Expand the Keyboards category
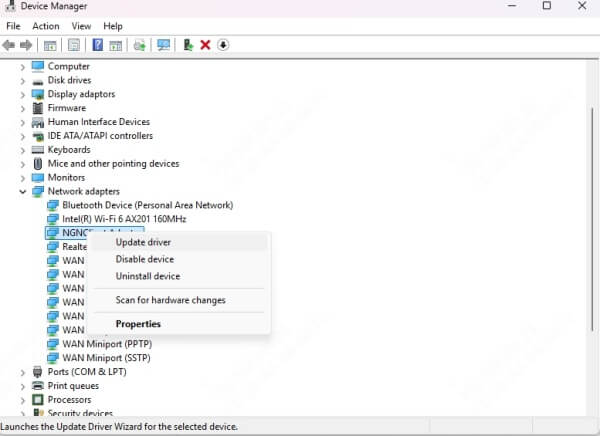600x436 pixels. [x=22, y=150]
